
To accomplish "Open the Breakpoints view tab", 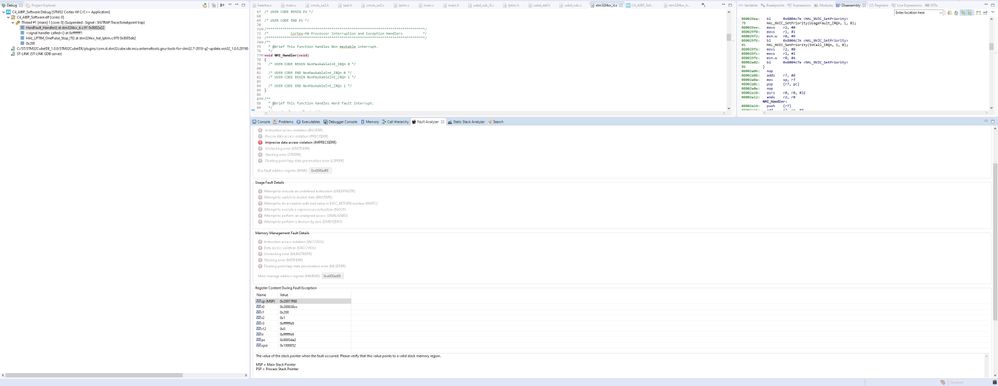I will click(772, 5).
